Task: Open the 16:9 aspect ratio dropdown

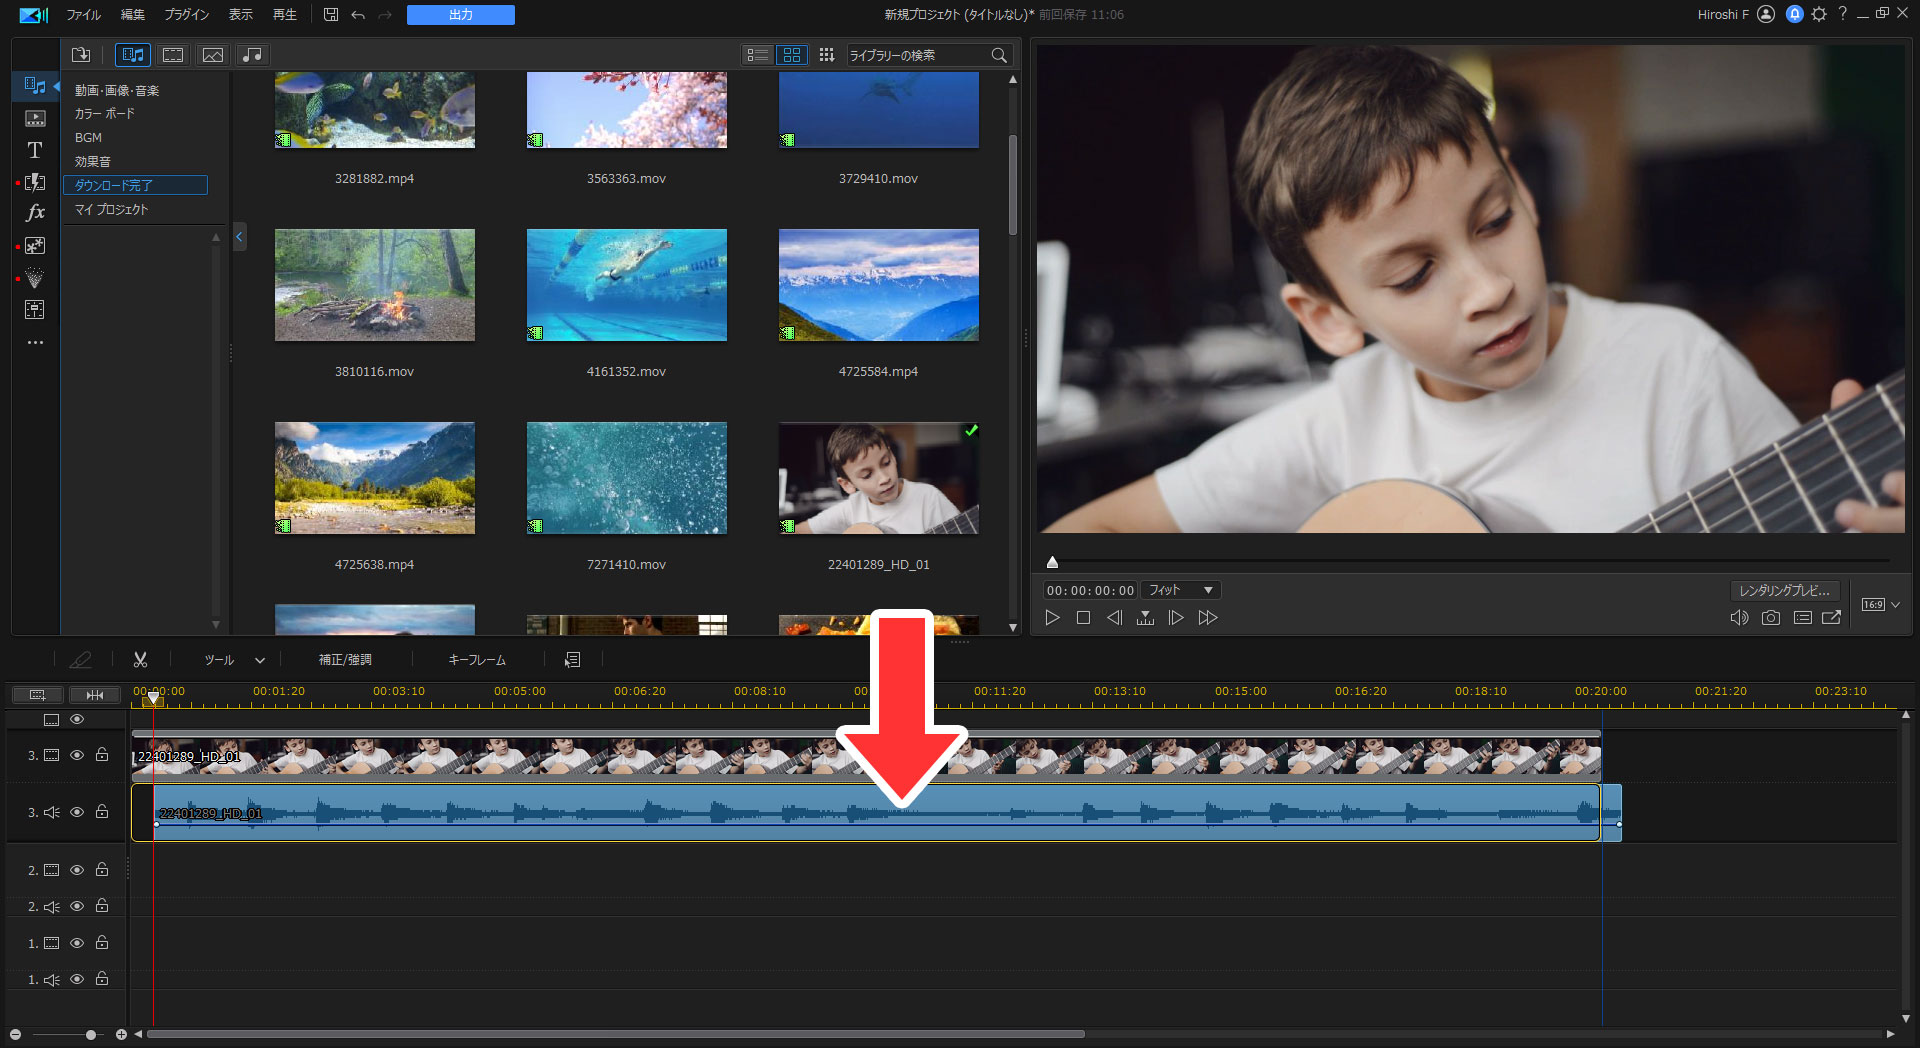Action: point(1881,604)
